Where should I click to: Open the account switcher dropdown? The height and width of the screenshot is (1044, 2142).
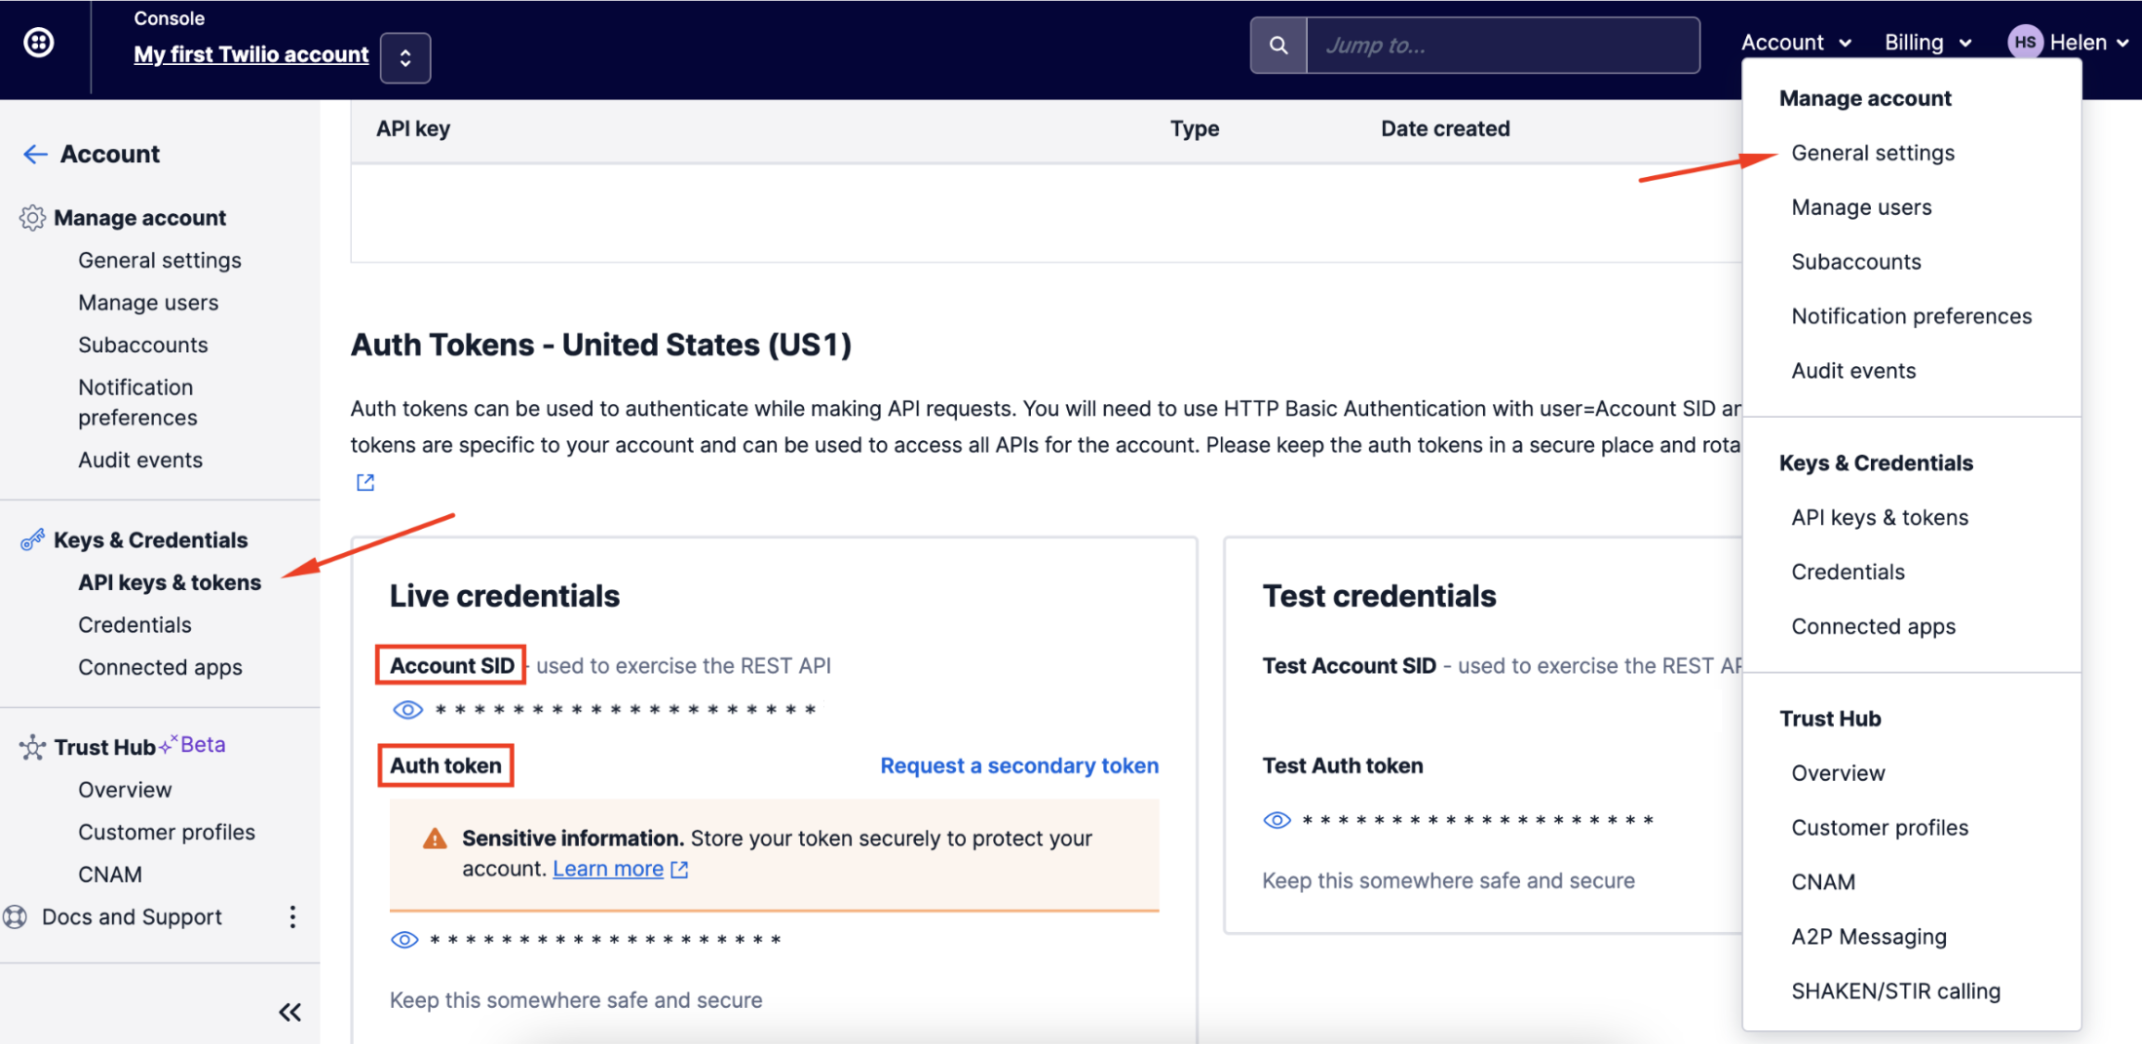[405, 58]
